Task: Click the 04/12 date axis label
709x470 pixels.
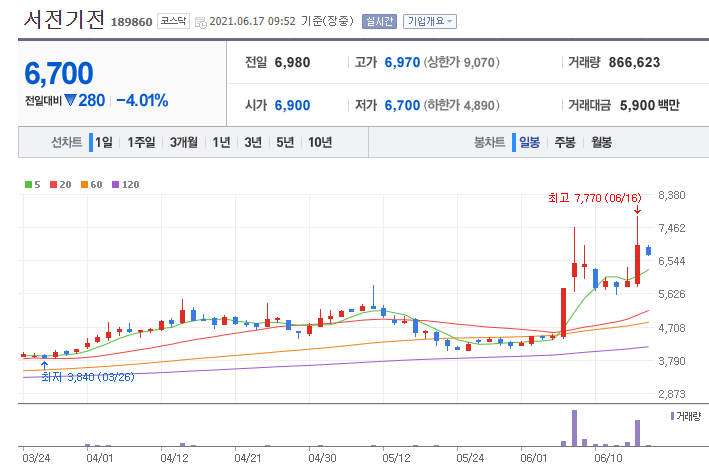Action: 174,458
